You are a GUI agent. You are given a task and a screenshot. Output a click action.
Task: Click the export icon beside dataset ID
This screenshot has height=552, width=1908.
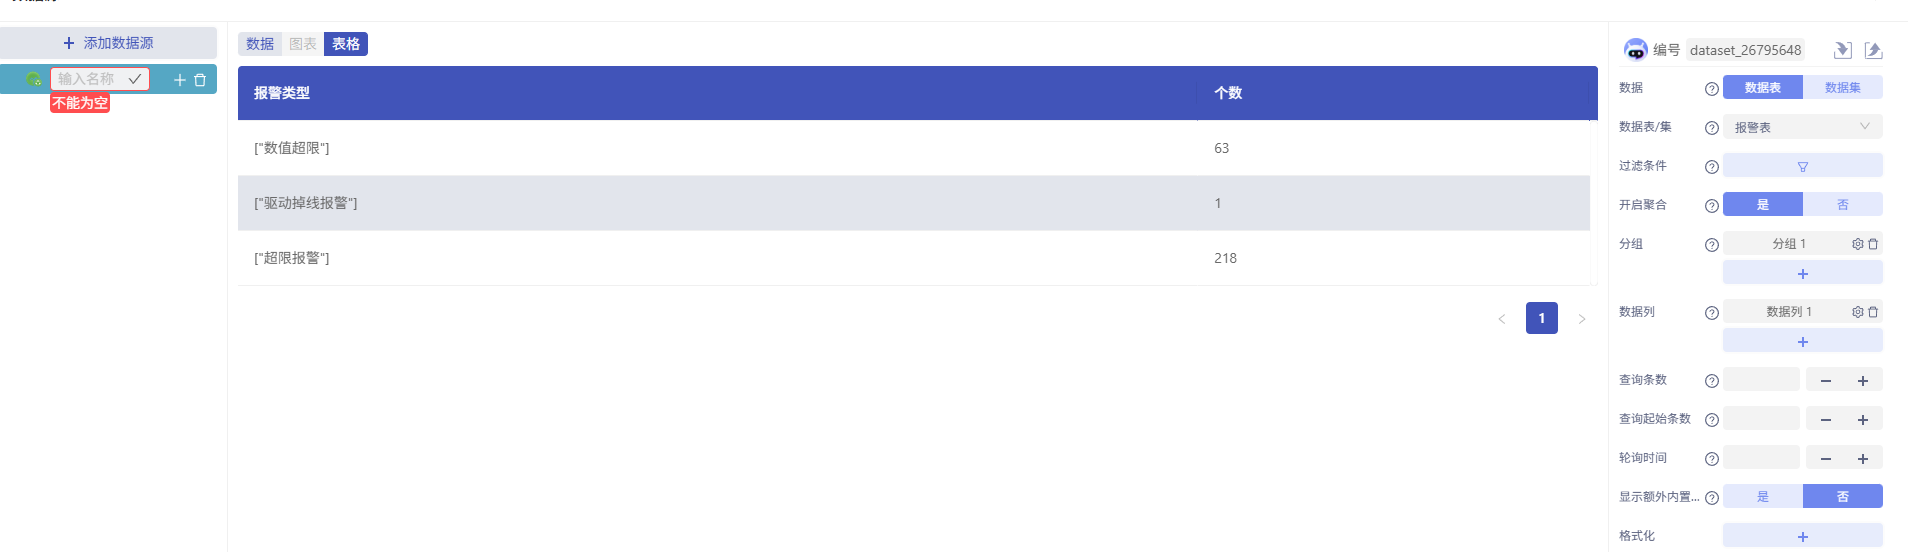1873,50
